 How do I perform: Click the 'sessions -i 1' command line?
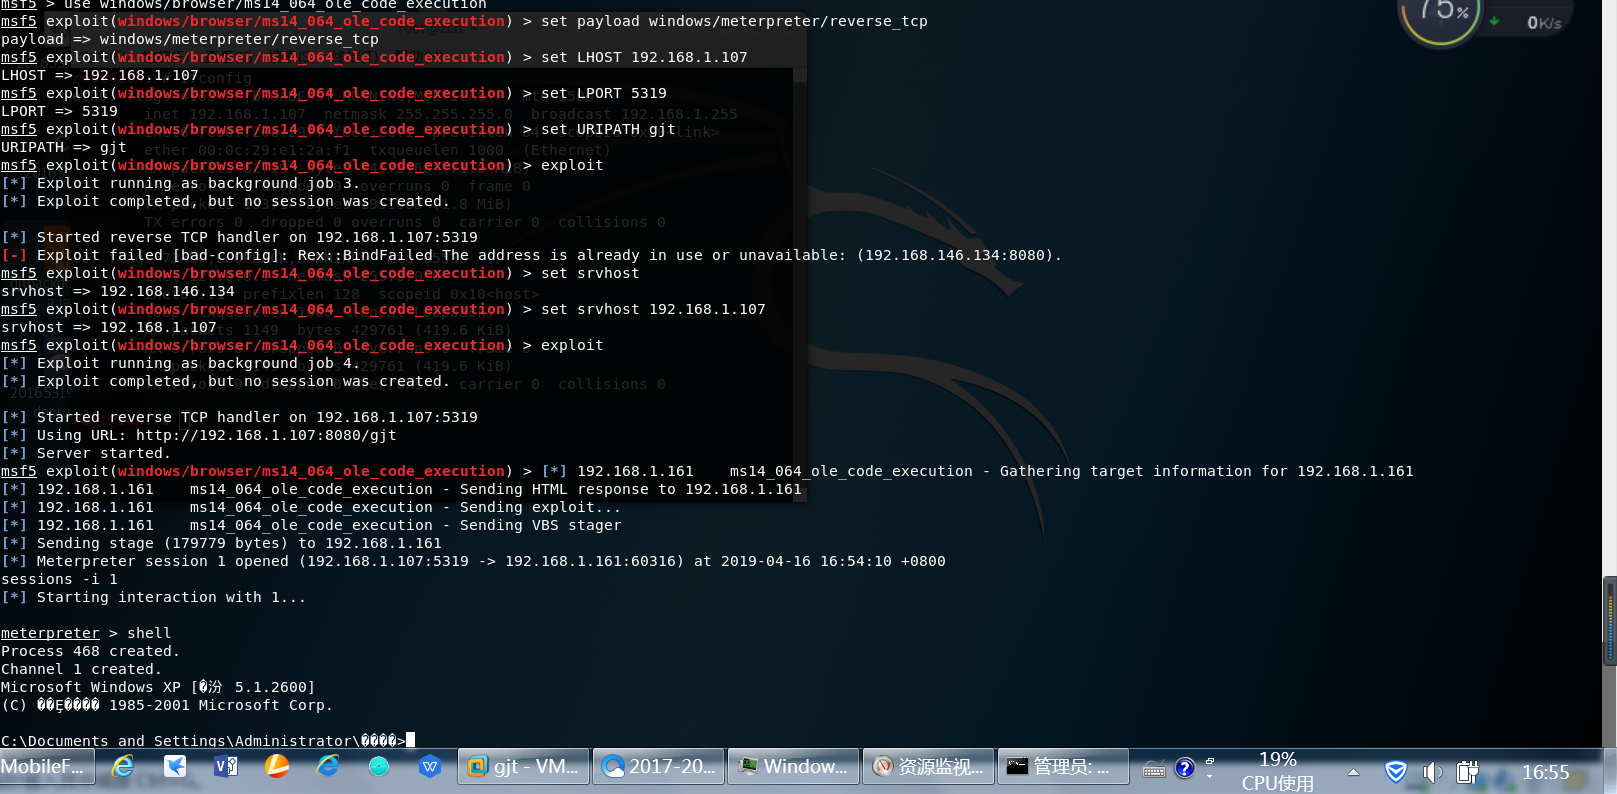[x=59, y=579]
